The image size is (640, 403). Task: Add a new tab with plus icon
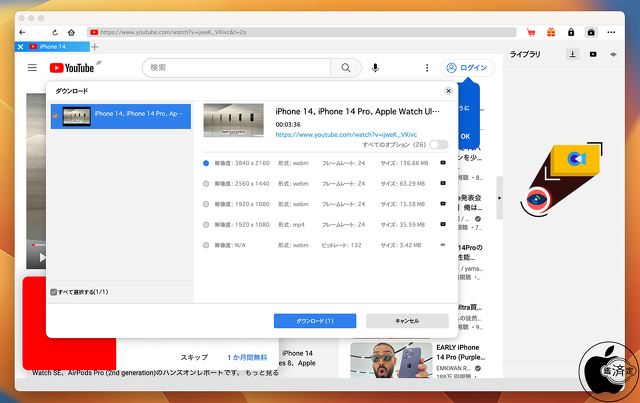point(95,47)
